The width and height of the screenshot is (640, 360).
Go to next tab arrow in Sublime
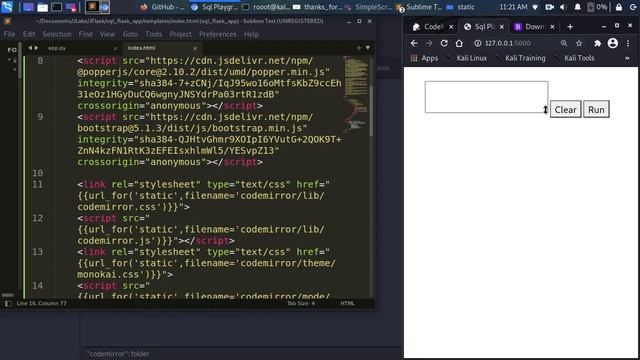point(36,48)
